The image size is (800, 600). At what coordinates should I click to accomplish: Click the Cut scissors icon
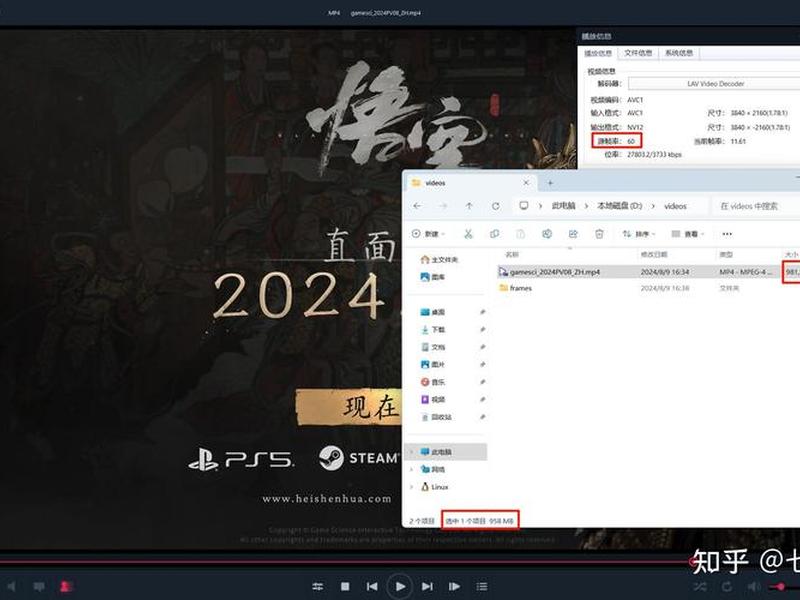pyautogui.click(x=468, y=234)
